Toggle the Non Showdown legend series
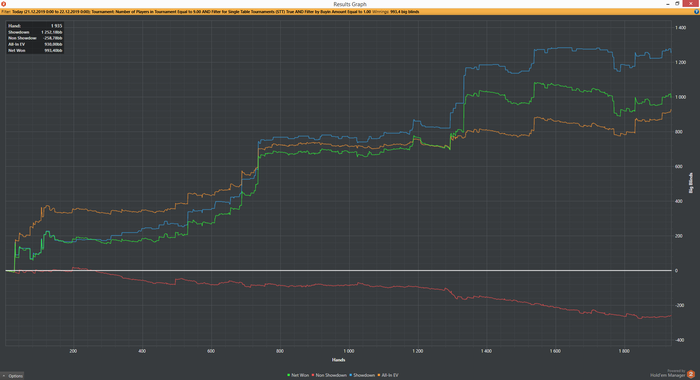Image resolution: width=700 pixels, height=380 pixels. tap(329, 375)
